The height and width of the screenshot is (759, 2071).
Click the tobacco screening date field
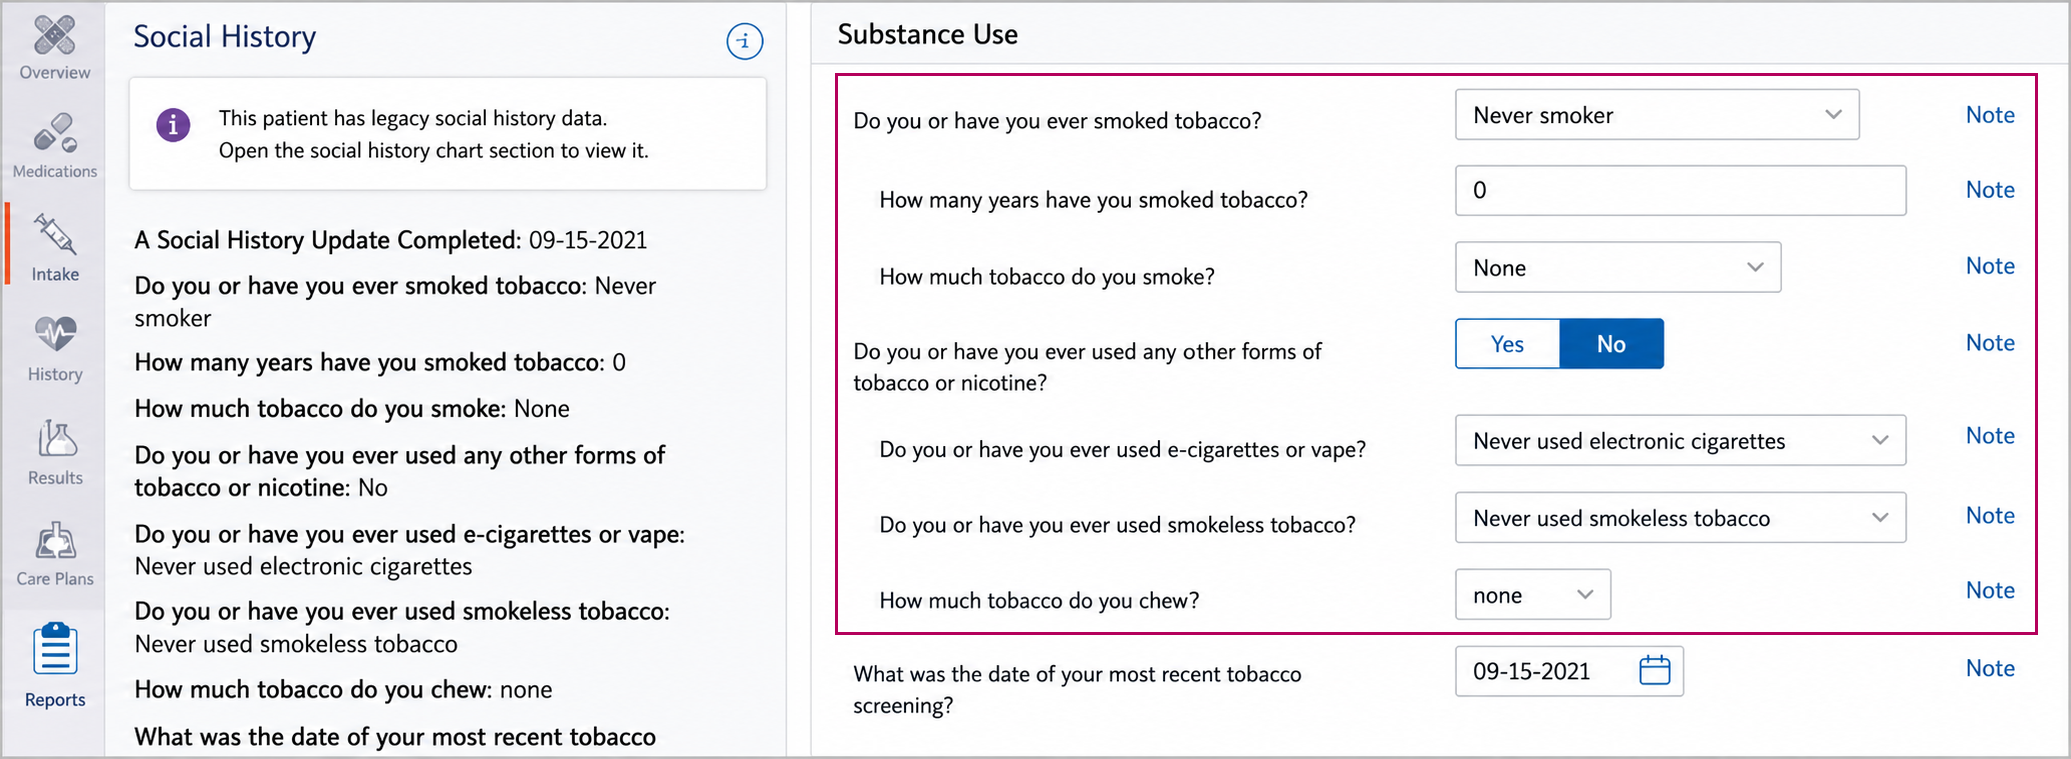(1569, 671)
